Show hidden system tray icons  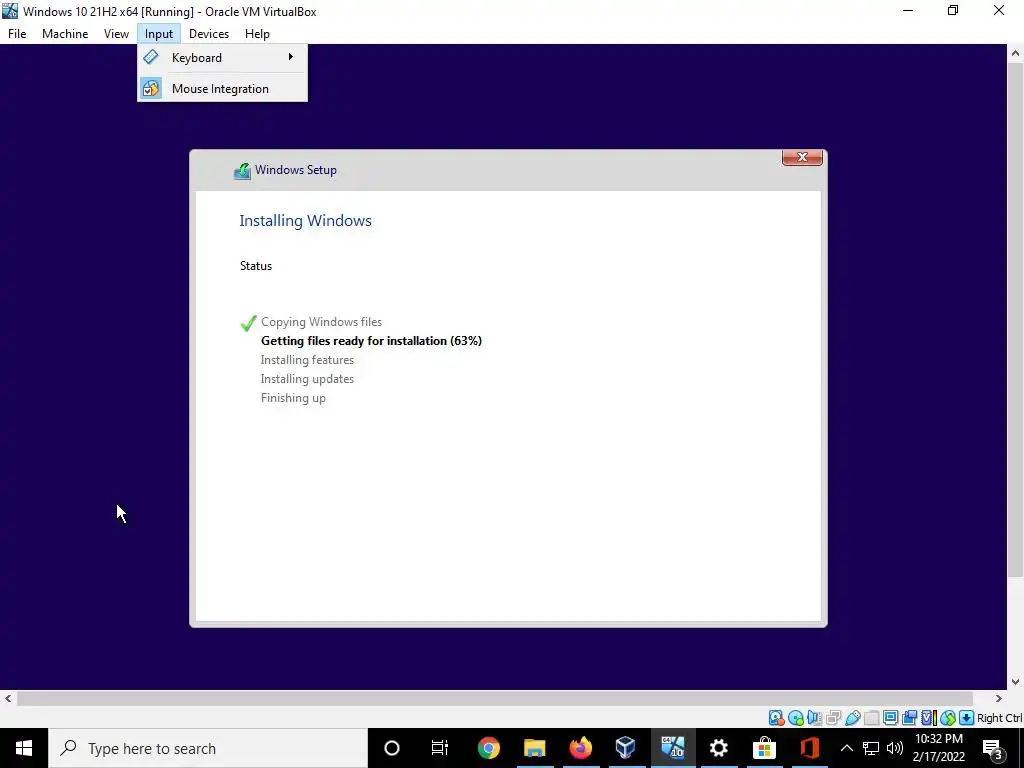[846, 748]
